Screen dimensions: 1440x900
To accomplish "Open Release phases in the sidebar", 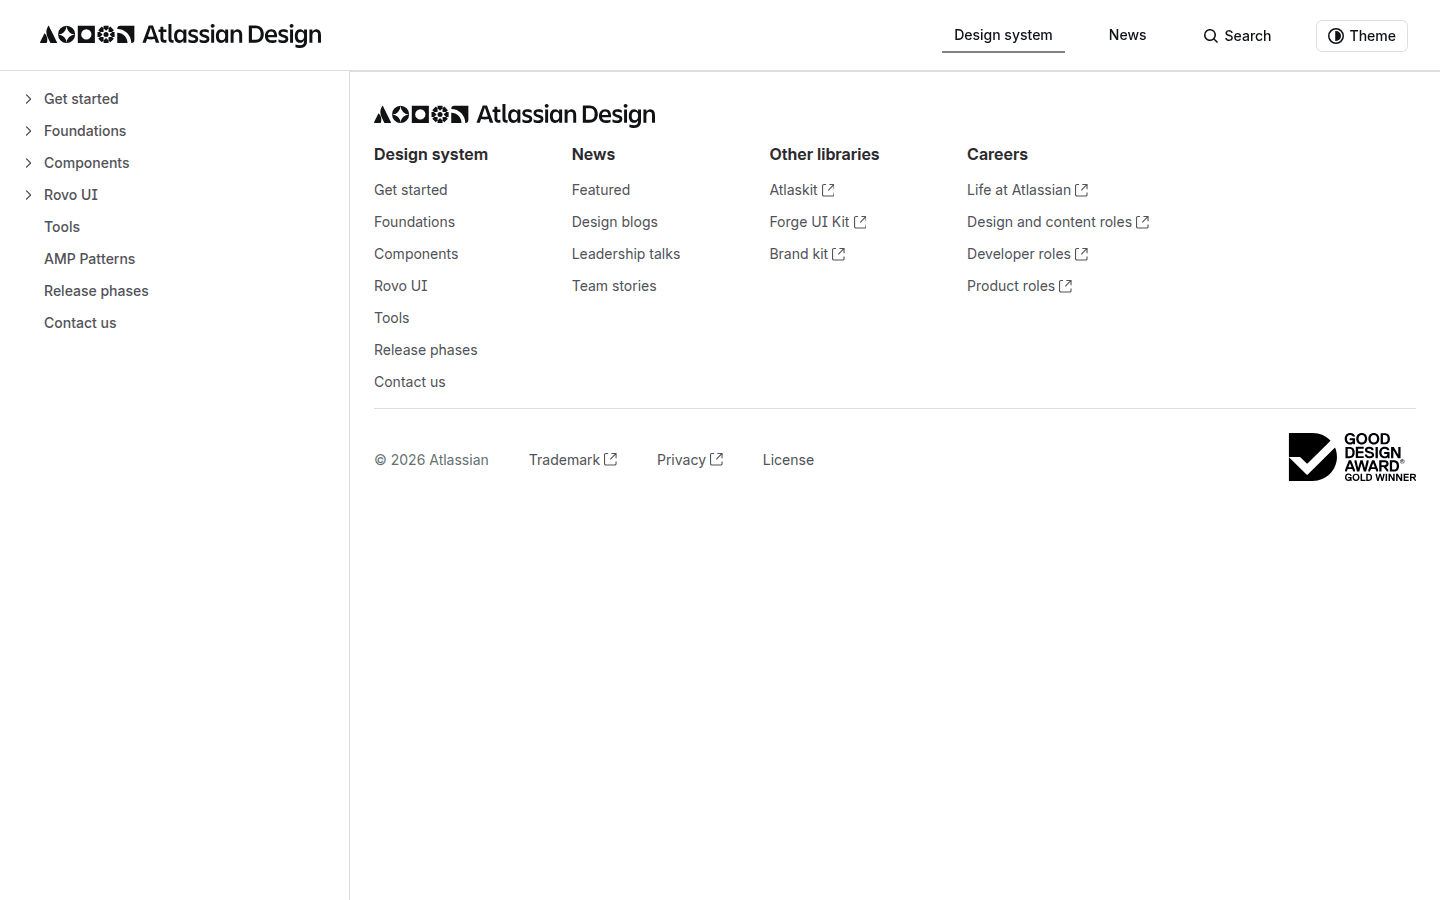I will point(96,291).
